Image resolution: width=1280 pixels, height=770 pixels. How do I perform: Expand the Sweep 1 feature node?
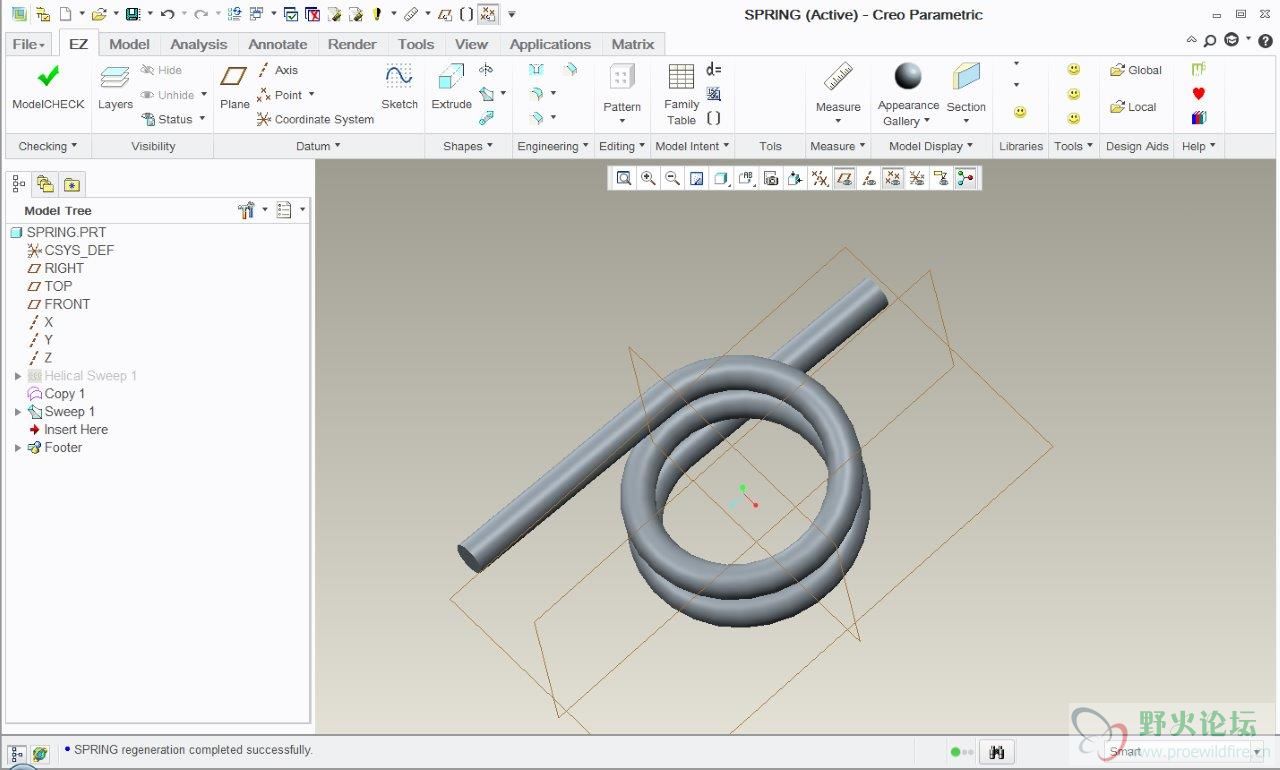(x=18, y=412)
